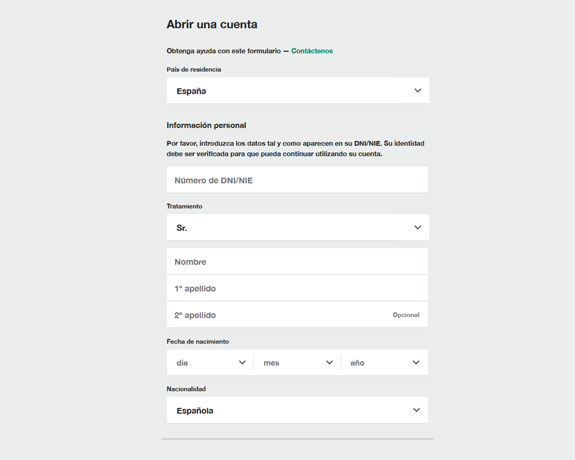
Task: Click the 2º apellido optional field
Action: (297, 315)
